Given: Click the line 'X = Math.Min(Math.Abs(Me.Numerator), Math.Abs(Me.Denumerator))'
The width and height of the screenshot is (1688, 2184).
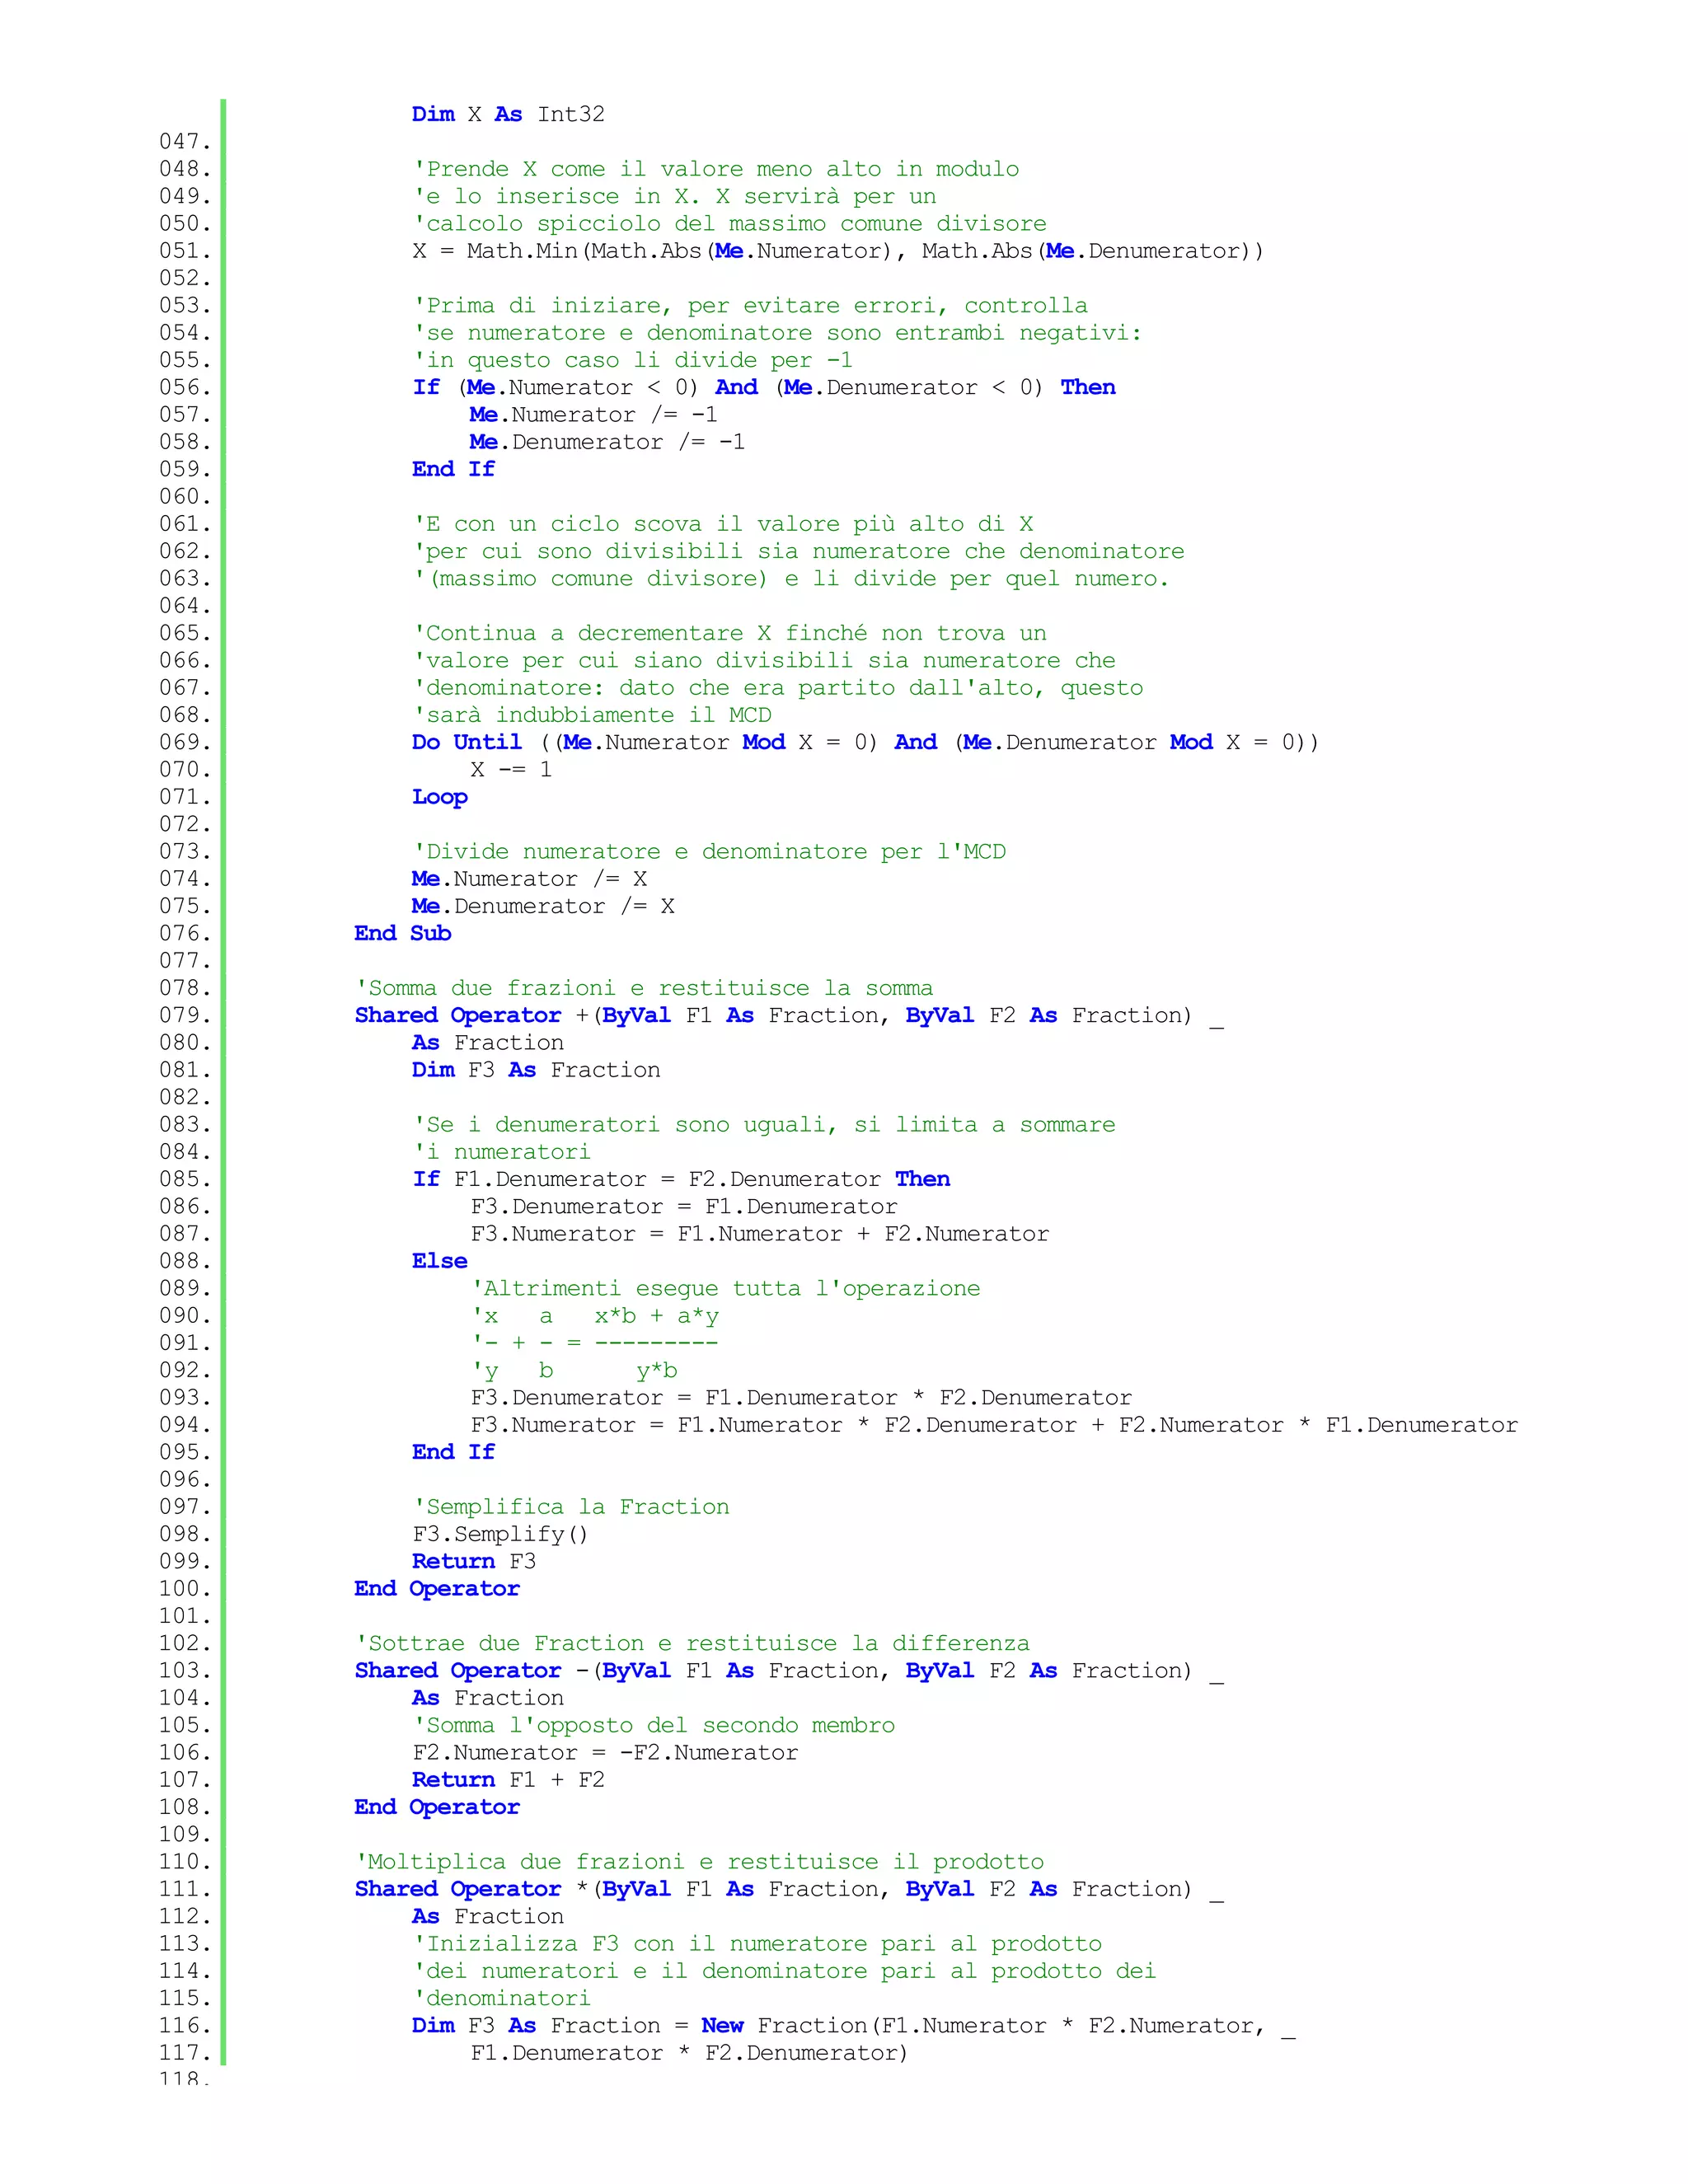Looking at the screenshot, I should coord(838,251).
